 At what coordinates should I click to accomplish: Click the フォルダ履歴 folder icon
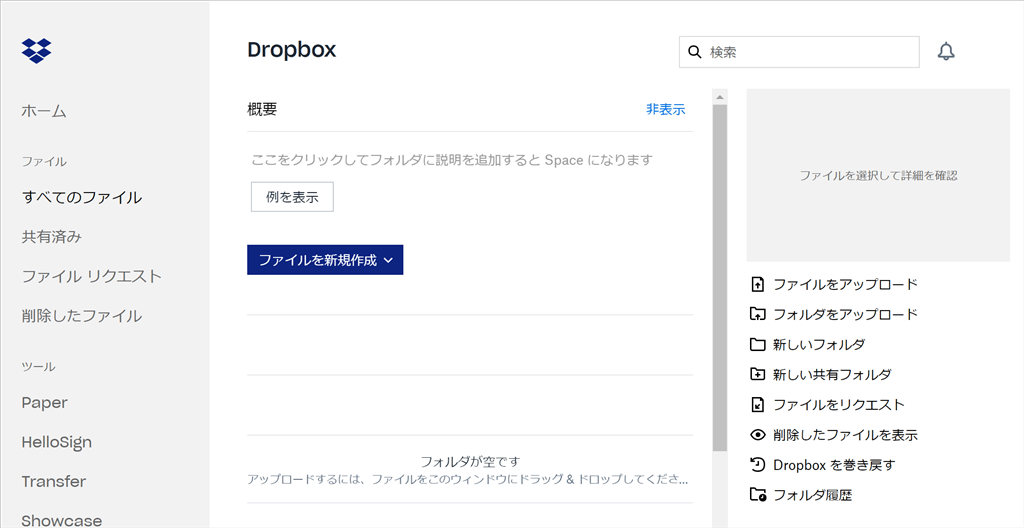pyautogui.click(x=757, y=495)
